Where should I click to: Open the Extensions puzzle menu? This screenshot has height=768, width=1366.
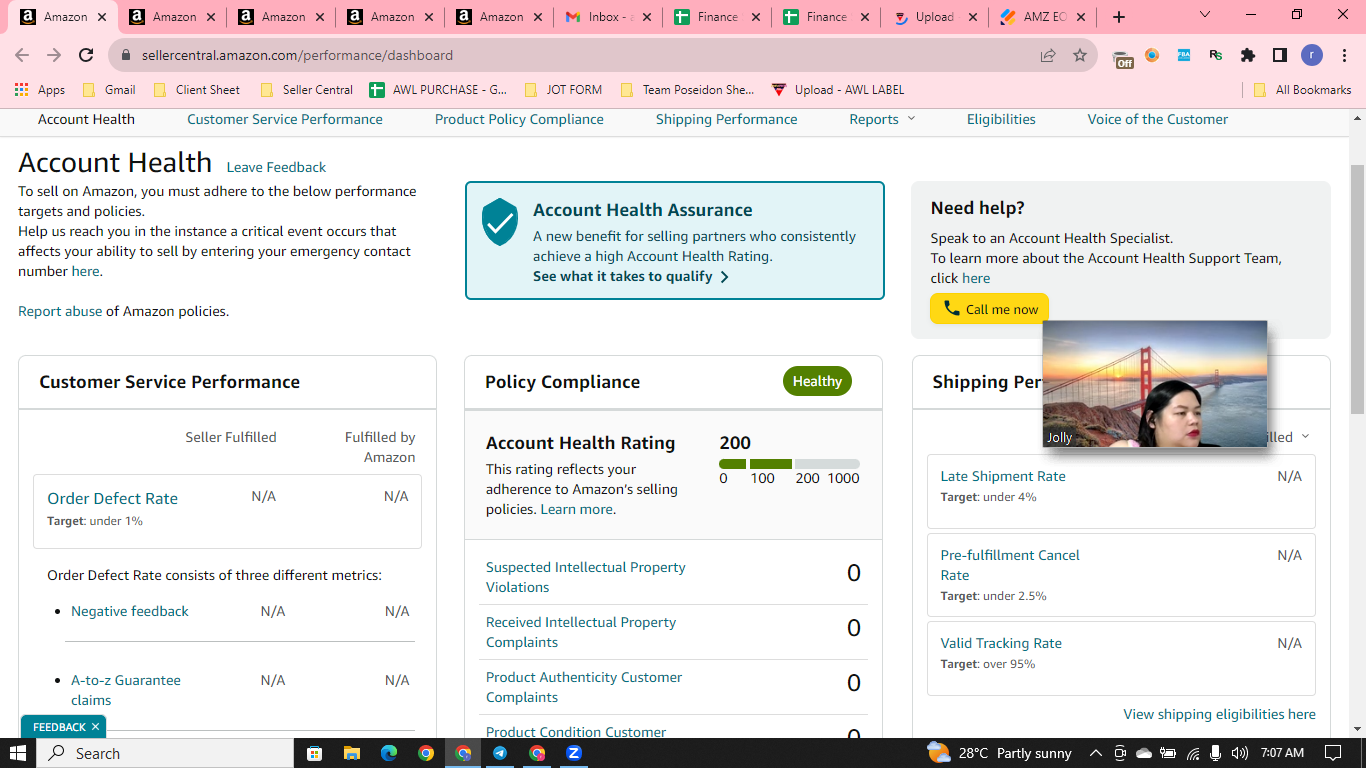tap(1248, 55)
